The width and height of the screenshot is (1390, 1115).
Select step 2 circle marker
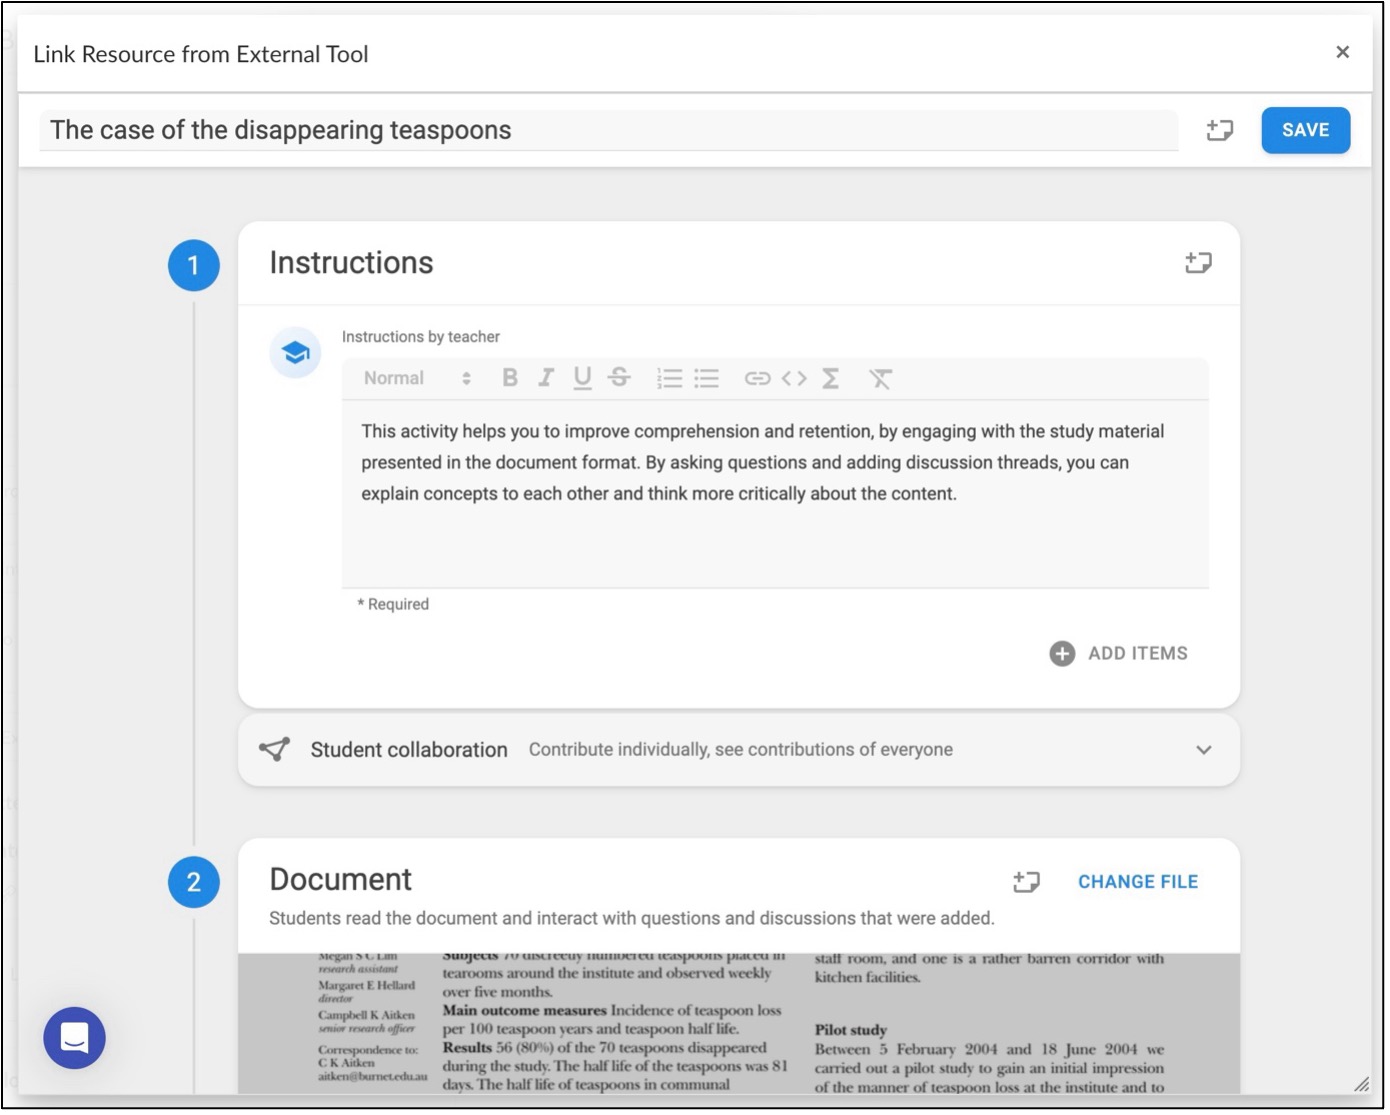click(194, 882)
